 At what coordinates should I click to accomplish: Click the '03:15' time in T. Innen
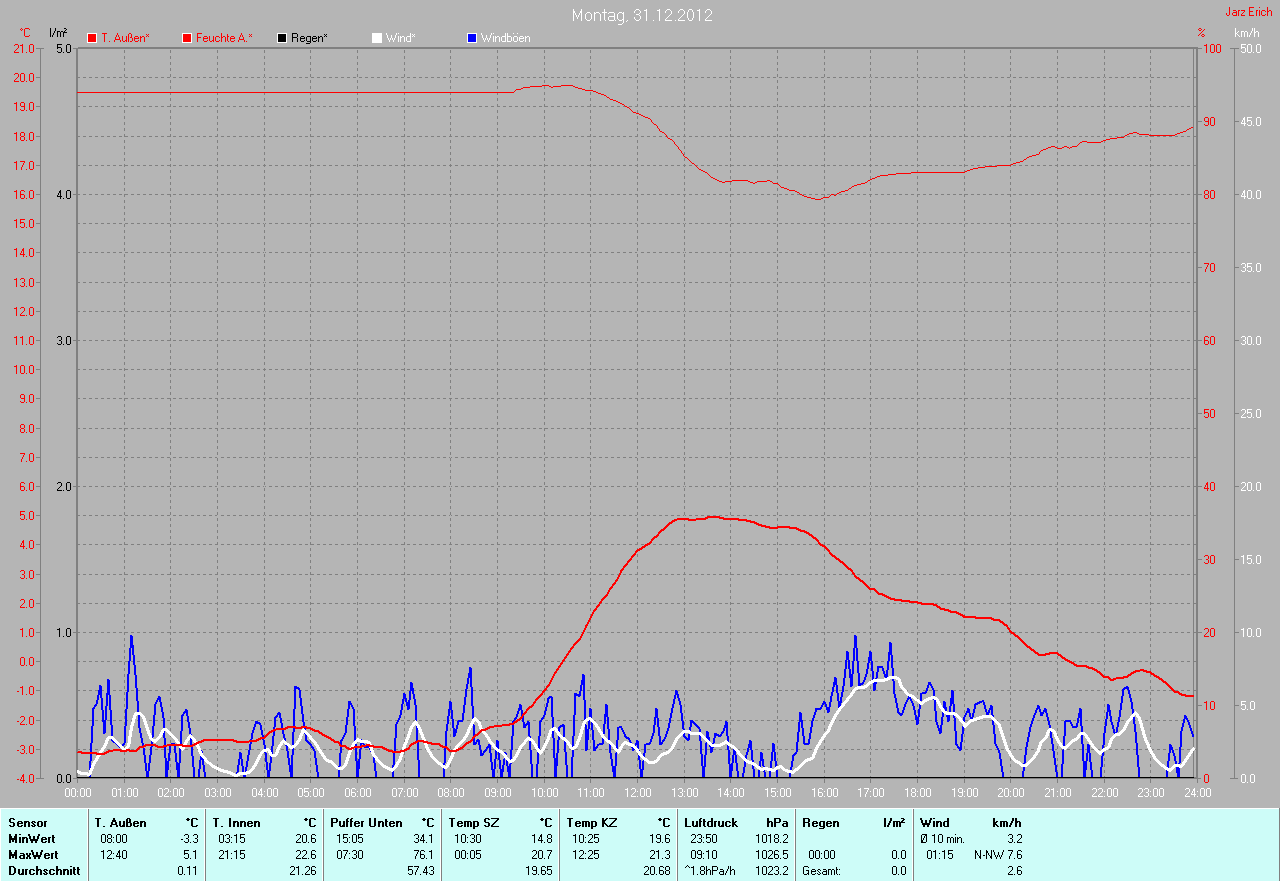point(232,839)
